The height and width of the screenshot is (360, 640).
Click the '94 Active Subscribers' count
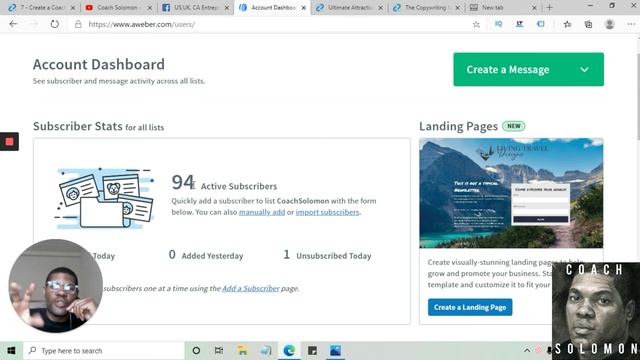pos(224,183)
